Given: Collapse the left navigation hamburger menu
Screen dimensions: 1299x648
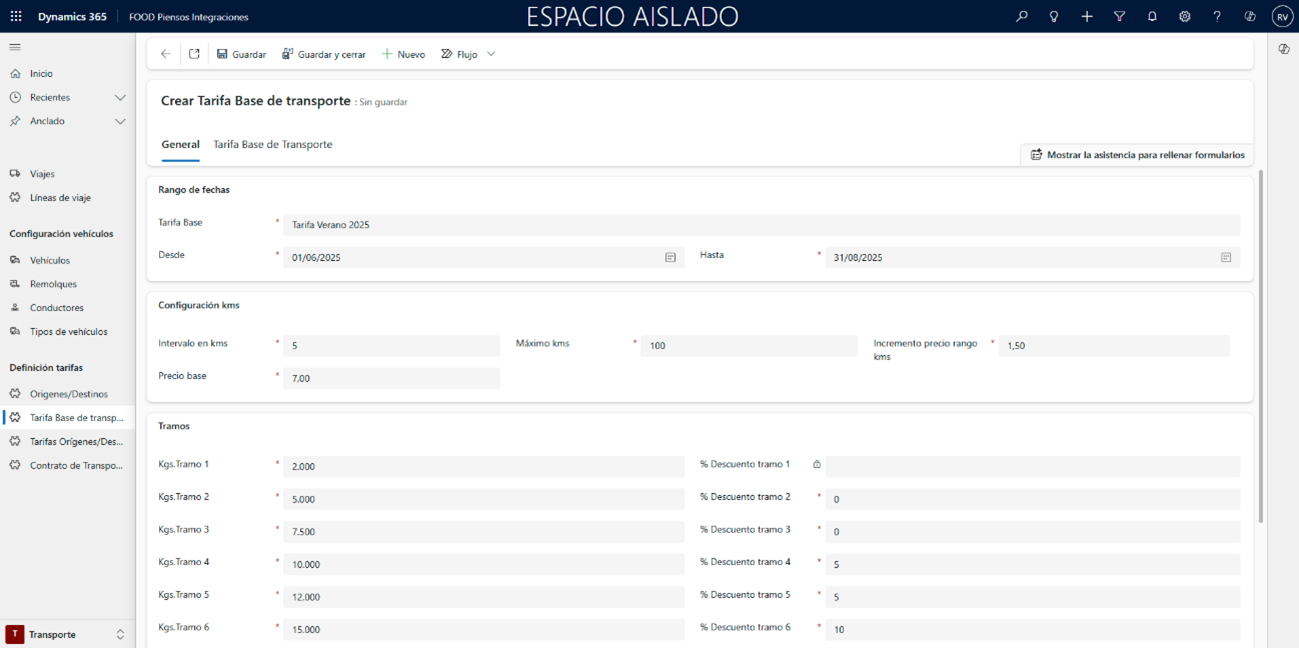Looking at the screenshot, I should 15,47.
